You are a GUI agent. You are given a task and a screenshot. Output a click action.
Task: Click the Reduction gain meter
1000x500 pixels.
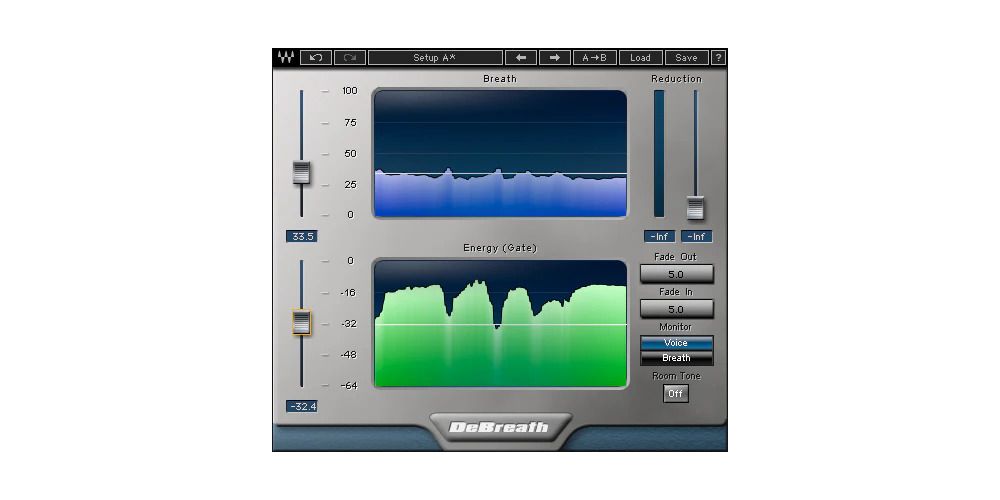point(659,153)
